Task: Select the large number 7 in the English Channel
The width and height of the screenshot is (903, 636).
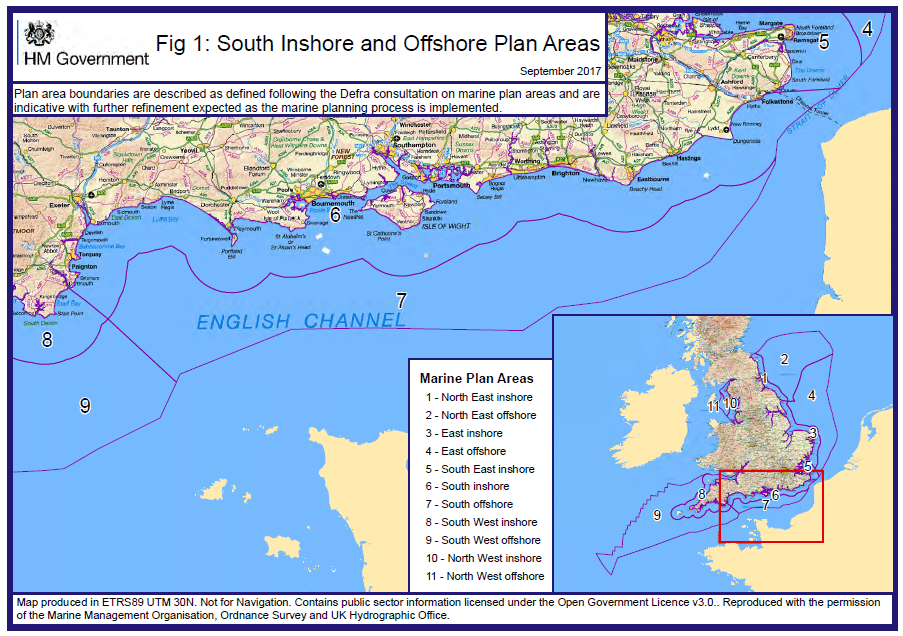Action: click(401, 301)
